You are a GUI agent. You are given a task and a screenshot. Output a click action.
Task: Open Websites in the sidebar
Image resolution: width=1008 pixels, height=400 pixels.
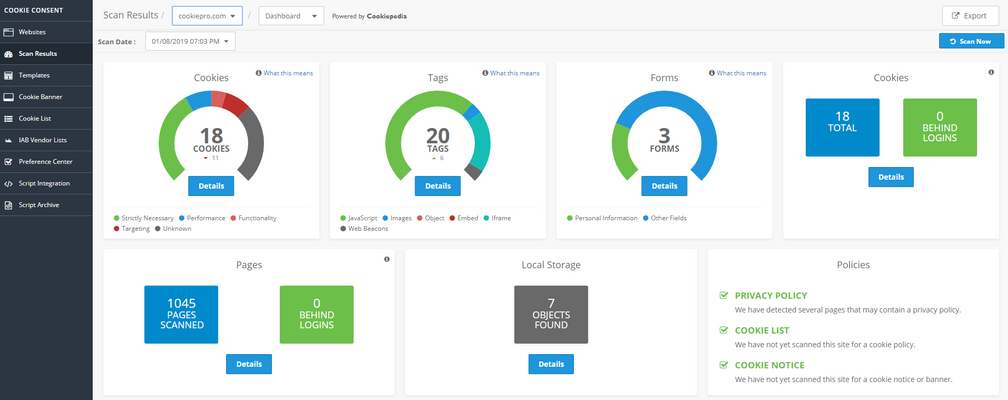46,32
